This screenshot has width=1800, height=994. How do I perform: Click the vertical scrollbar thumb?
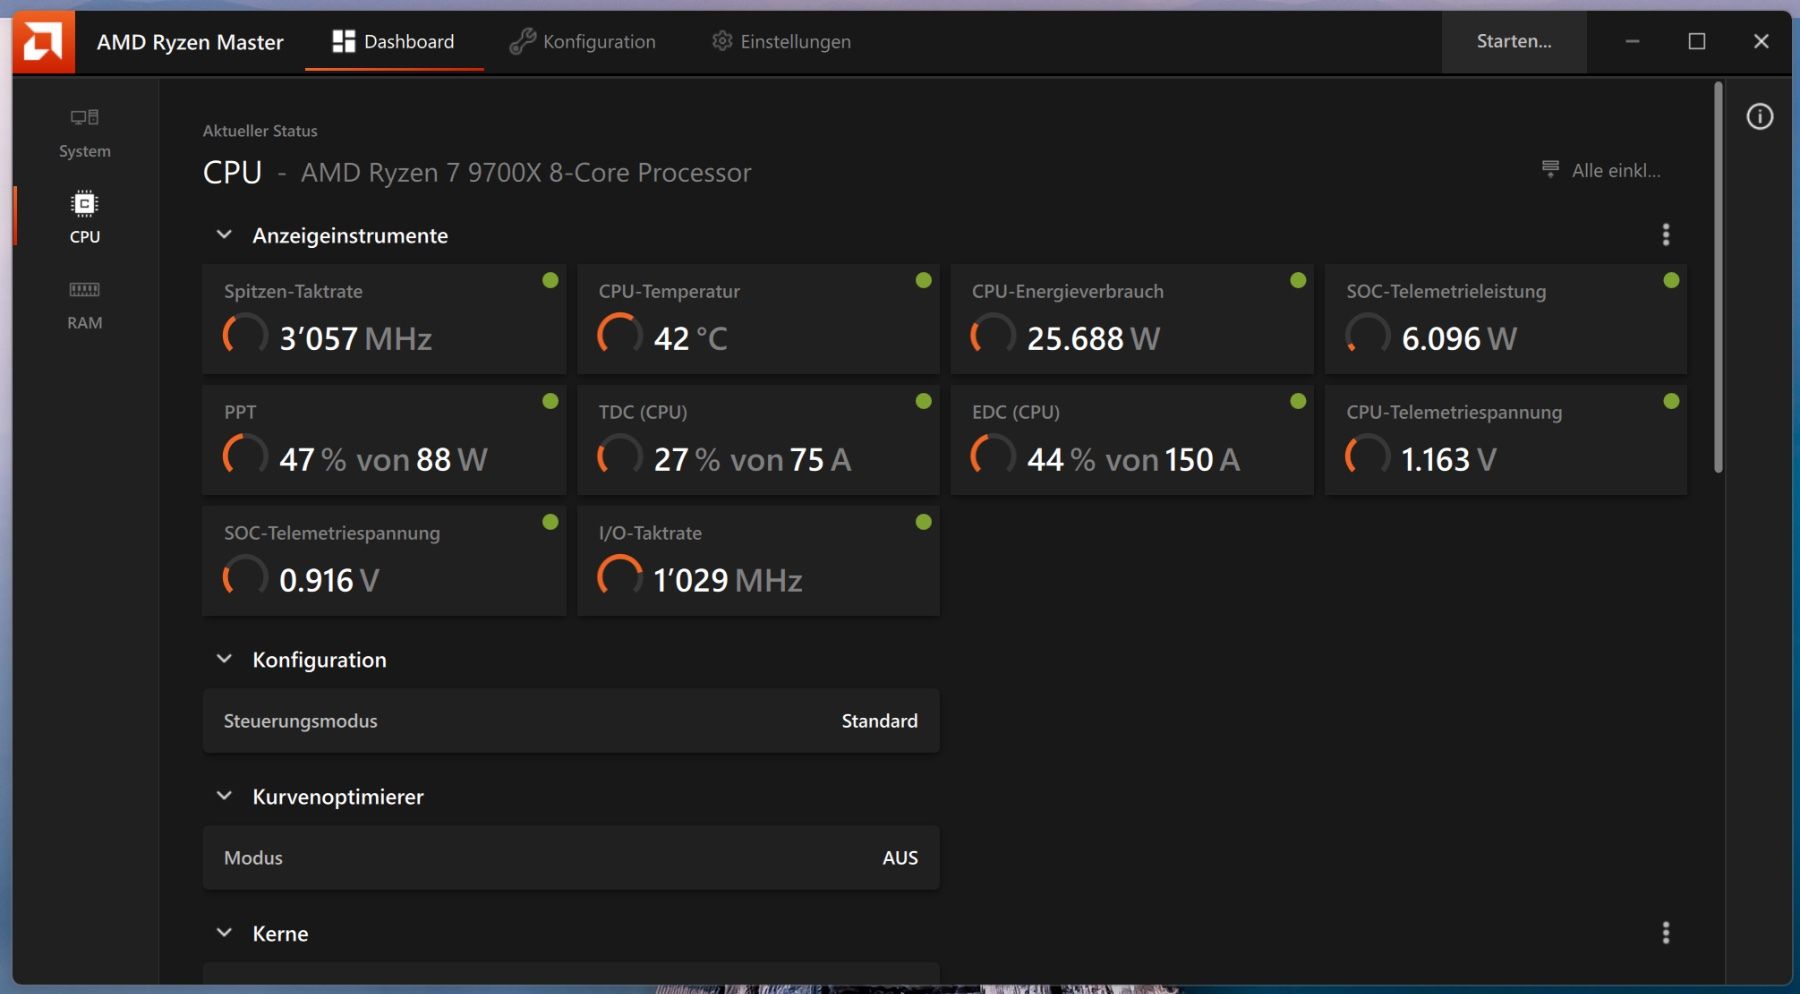pyautogui.click(x=1719, y=277)
